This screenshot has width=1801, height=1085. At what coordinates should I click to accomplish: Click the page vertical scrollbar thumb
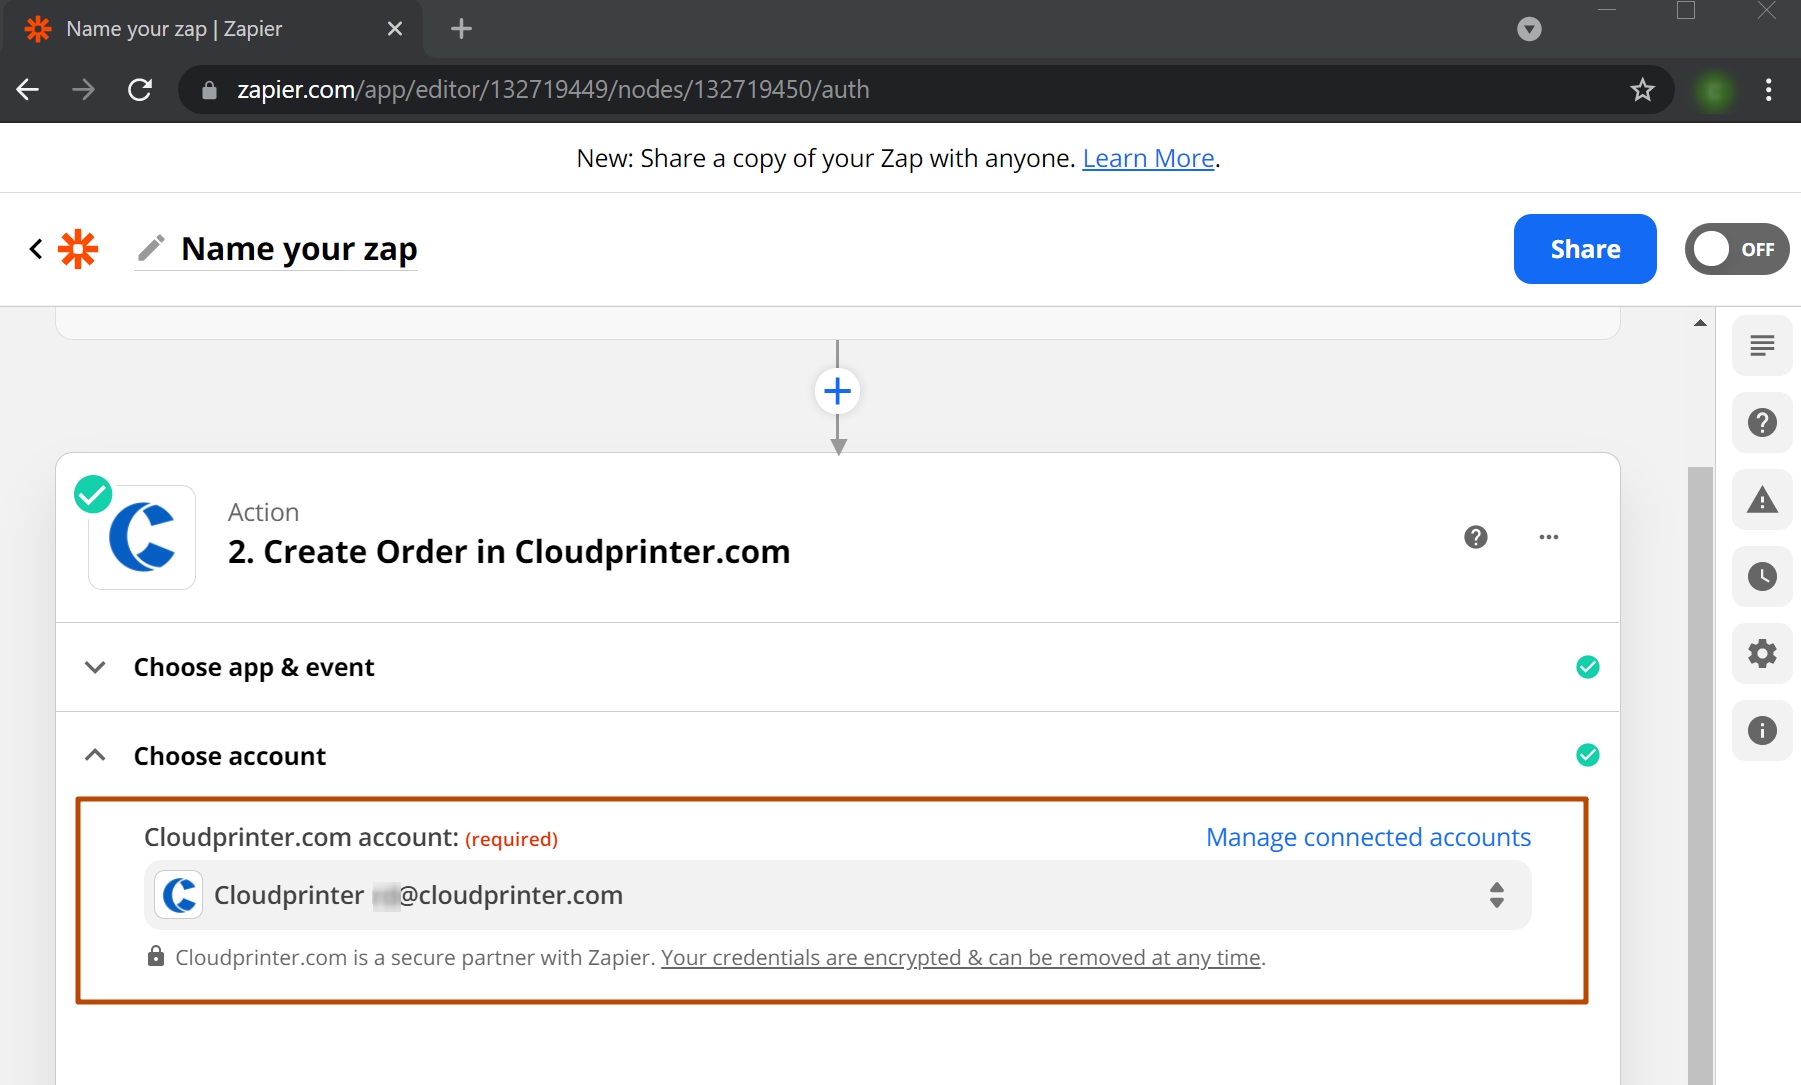[1700, 775]
